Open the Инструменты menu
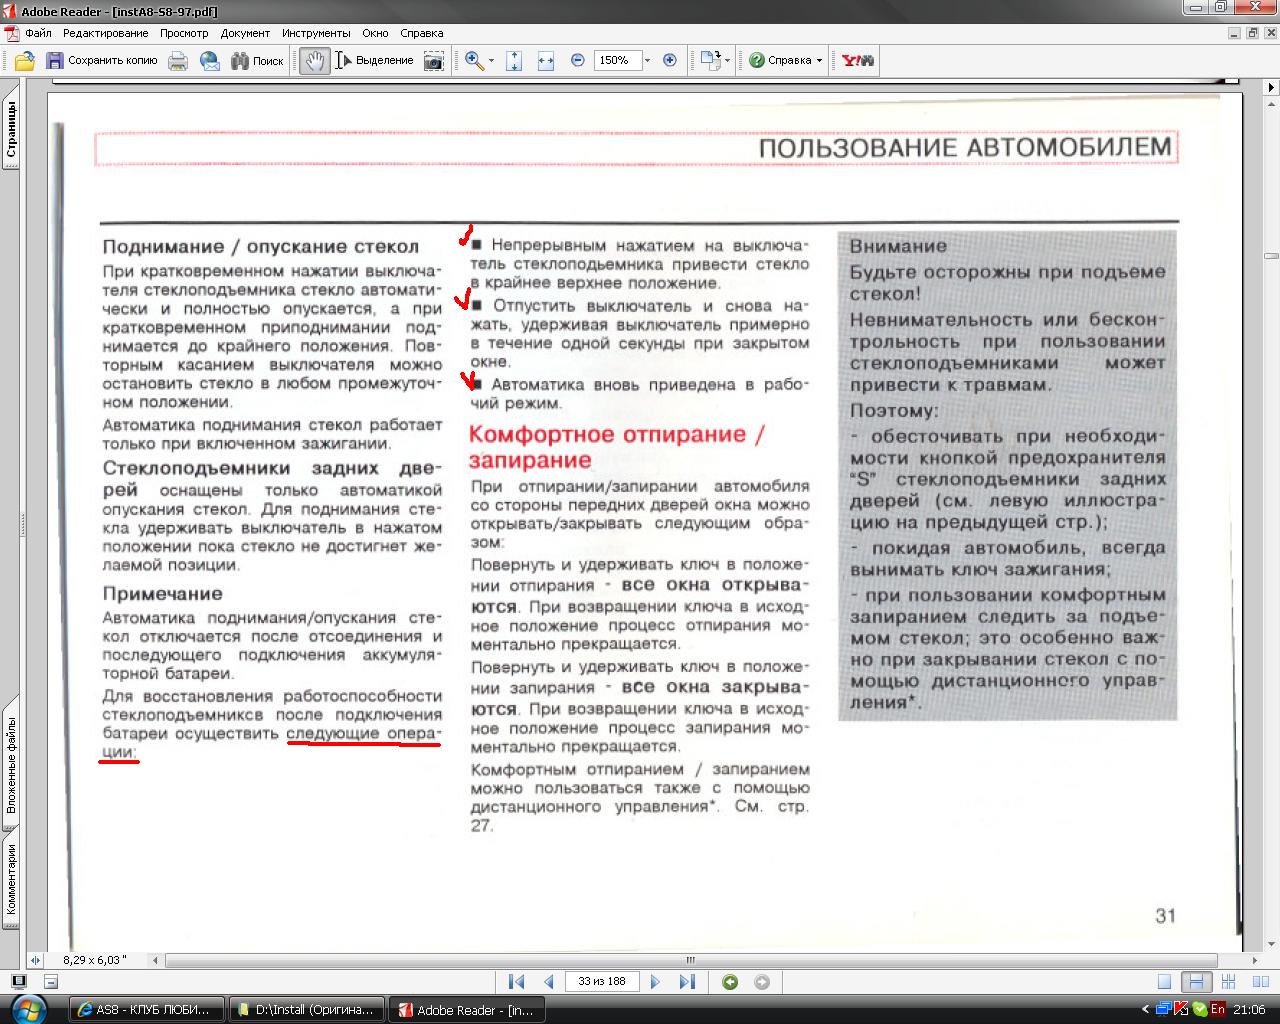Viewport: 1280px width, 1024px height. [x=315, y=33]
